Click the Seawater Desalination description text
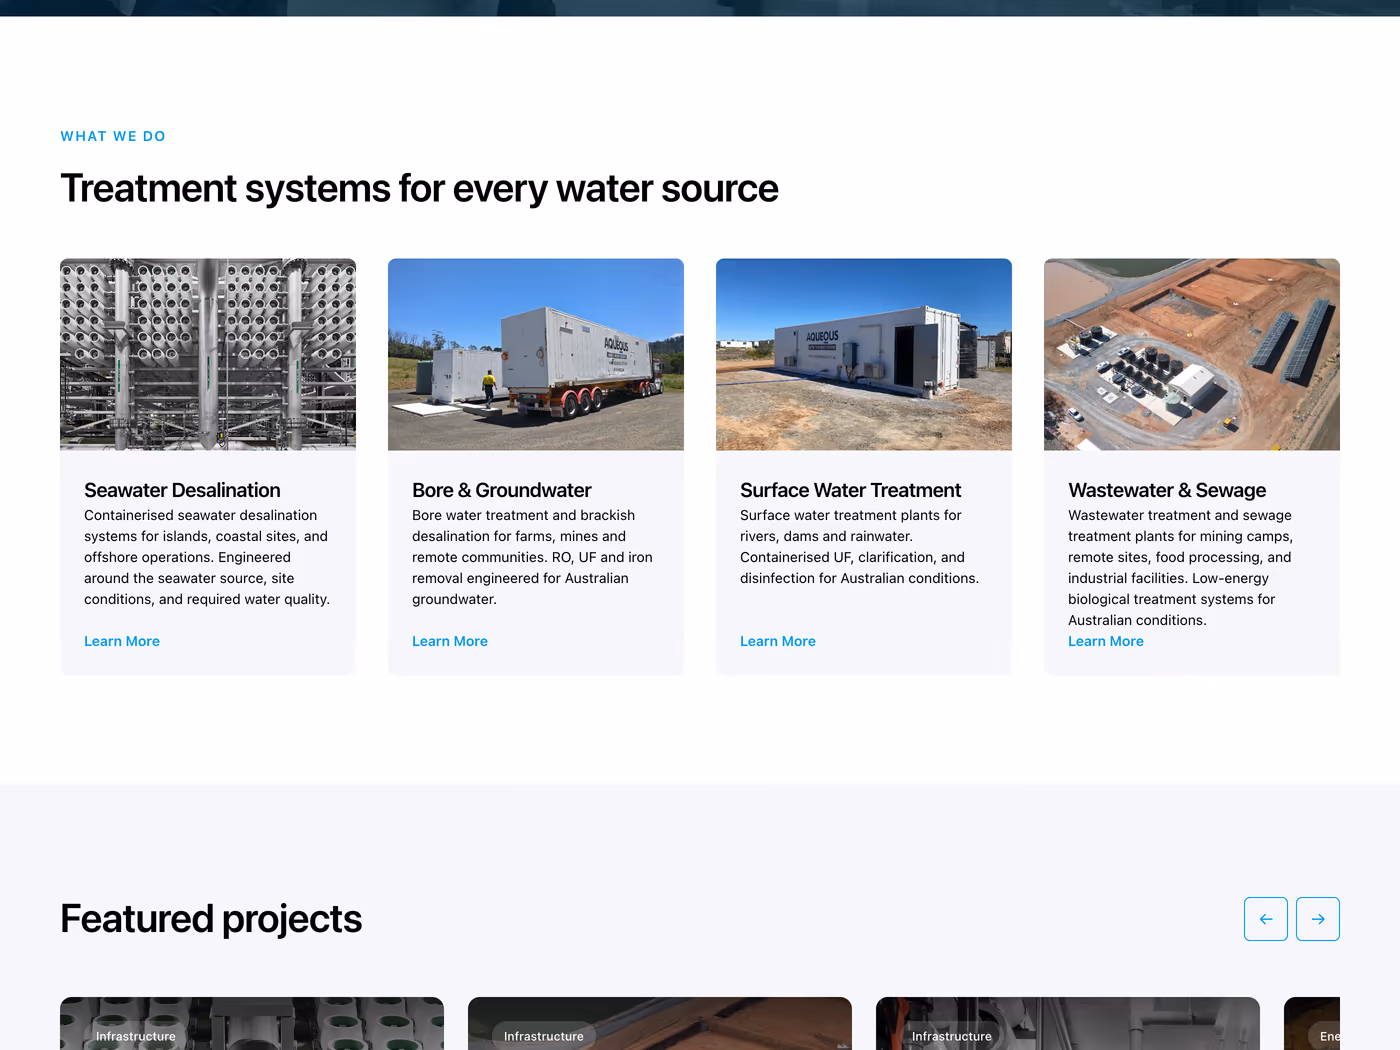The height and width of the screenshot is (1050, 1400). (x=207, y=557)
